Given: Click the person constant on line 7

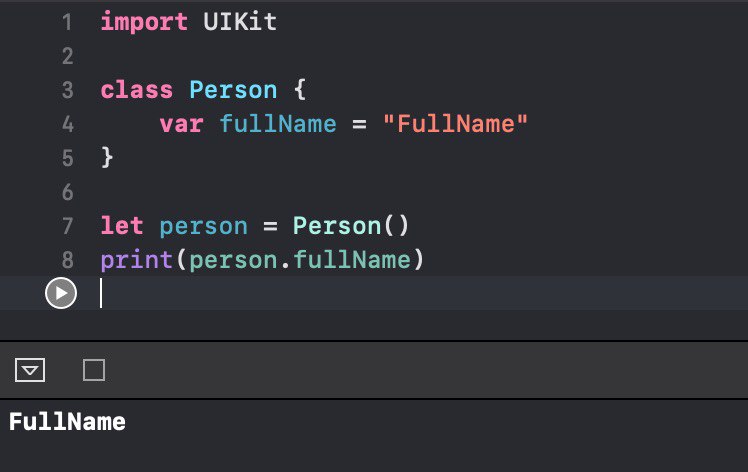Looking at the screenshot, I should 203,226.
